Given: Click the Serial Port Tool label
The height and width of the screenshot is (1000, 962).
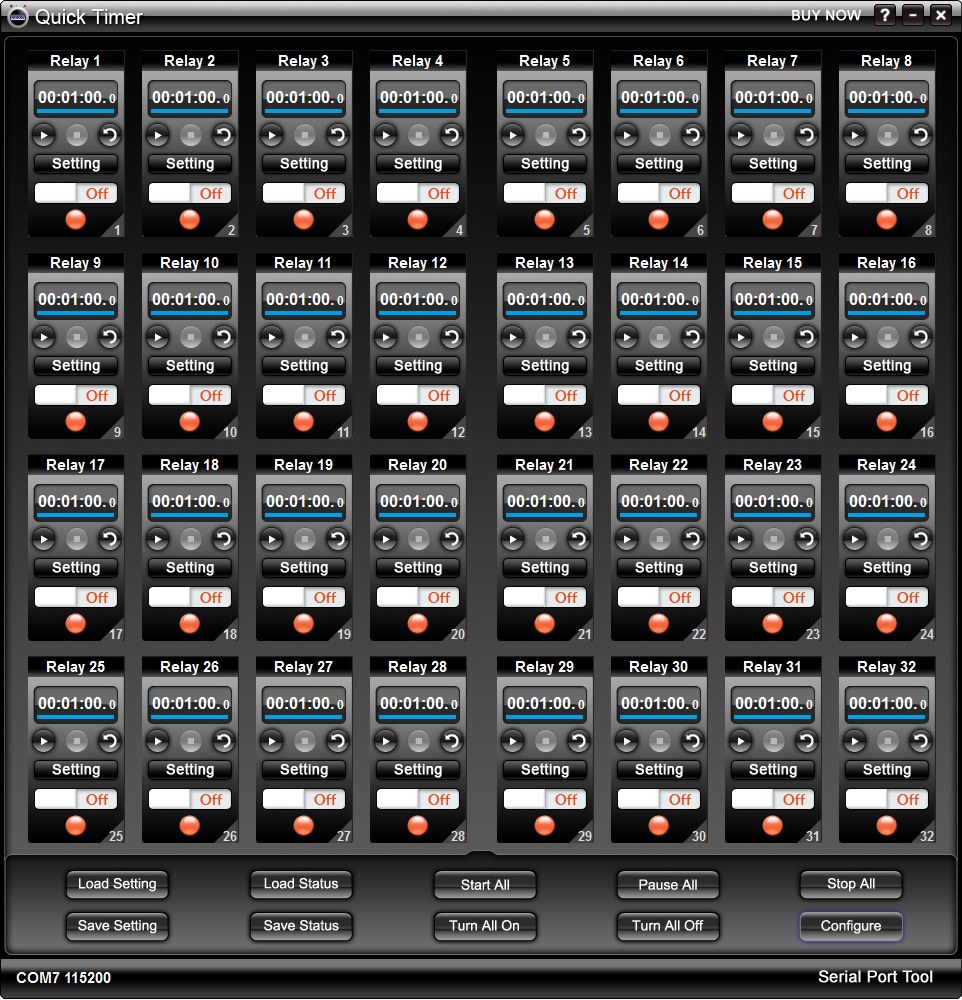Looking at the screenshot, I should tap(875, 977).
